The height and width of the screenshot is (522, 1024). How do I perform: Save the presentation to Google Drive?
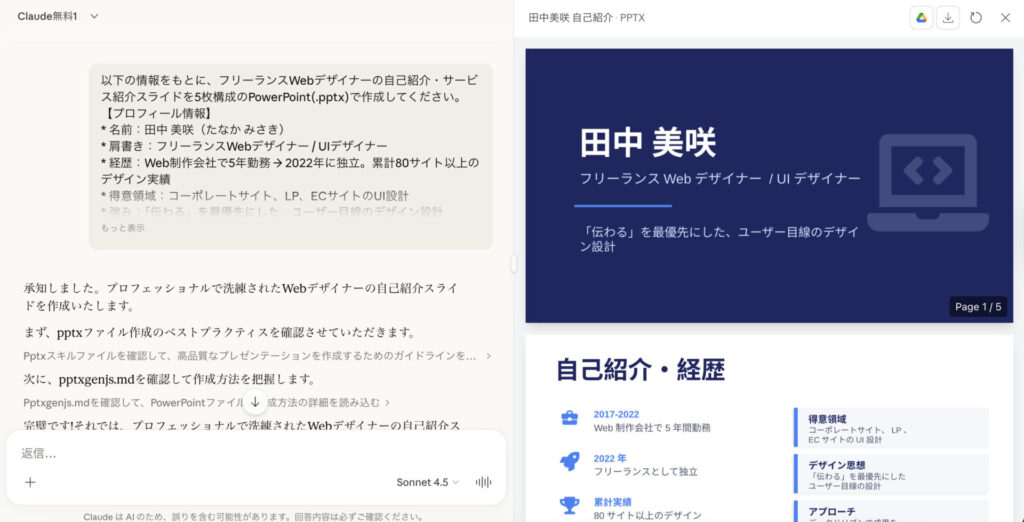point(921,17)
